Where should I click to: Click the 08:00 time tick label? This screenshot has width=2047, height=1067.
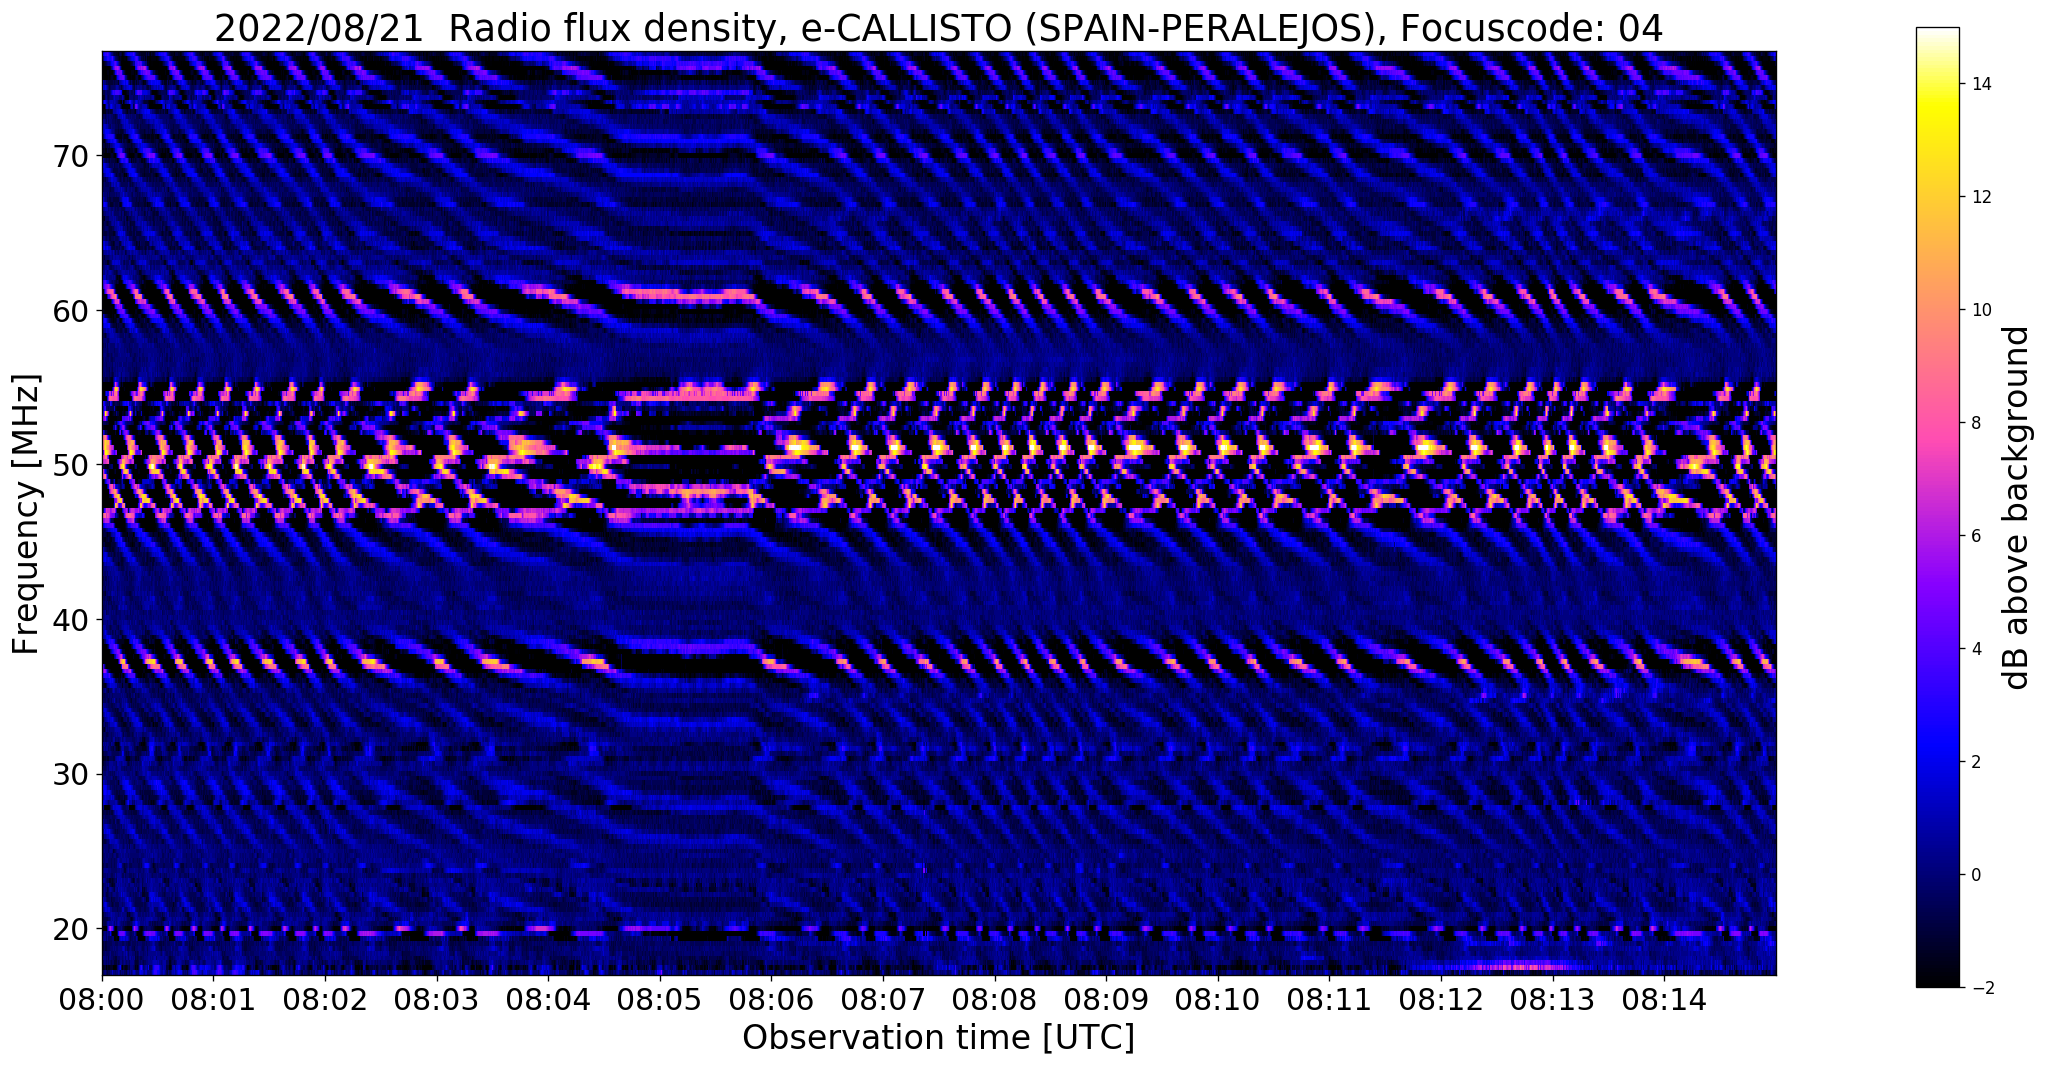coord(101,999)
